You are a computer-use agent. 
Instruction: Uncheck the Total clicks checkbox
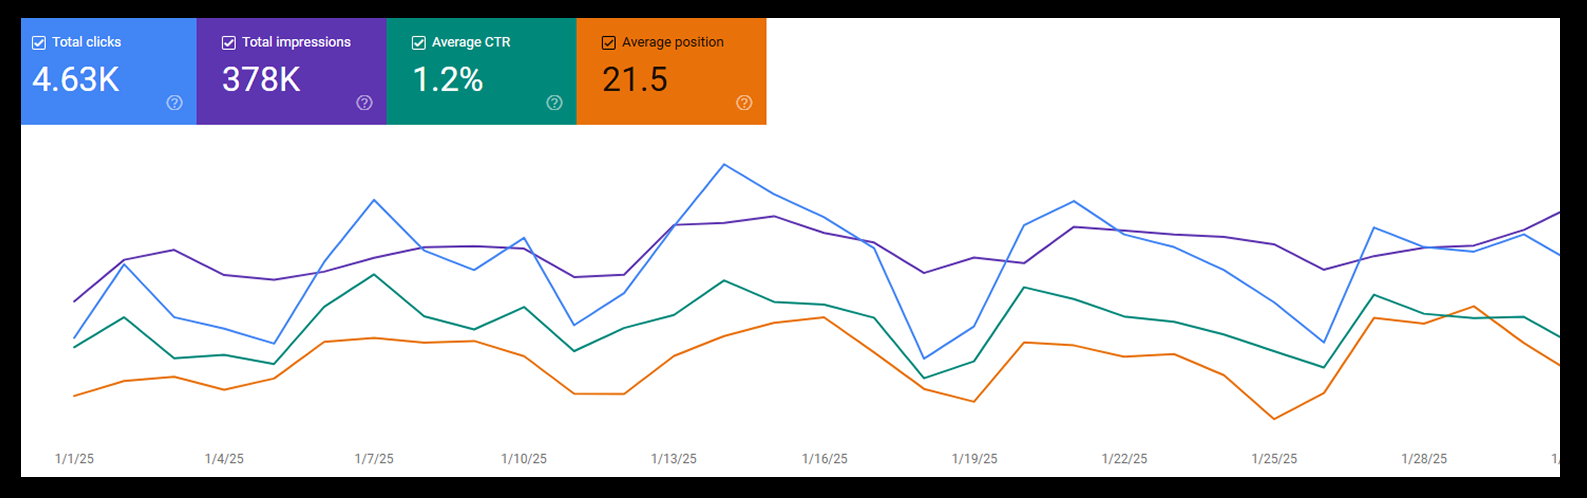click(x=39, y=43)
